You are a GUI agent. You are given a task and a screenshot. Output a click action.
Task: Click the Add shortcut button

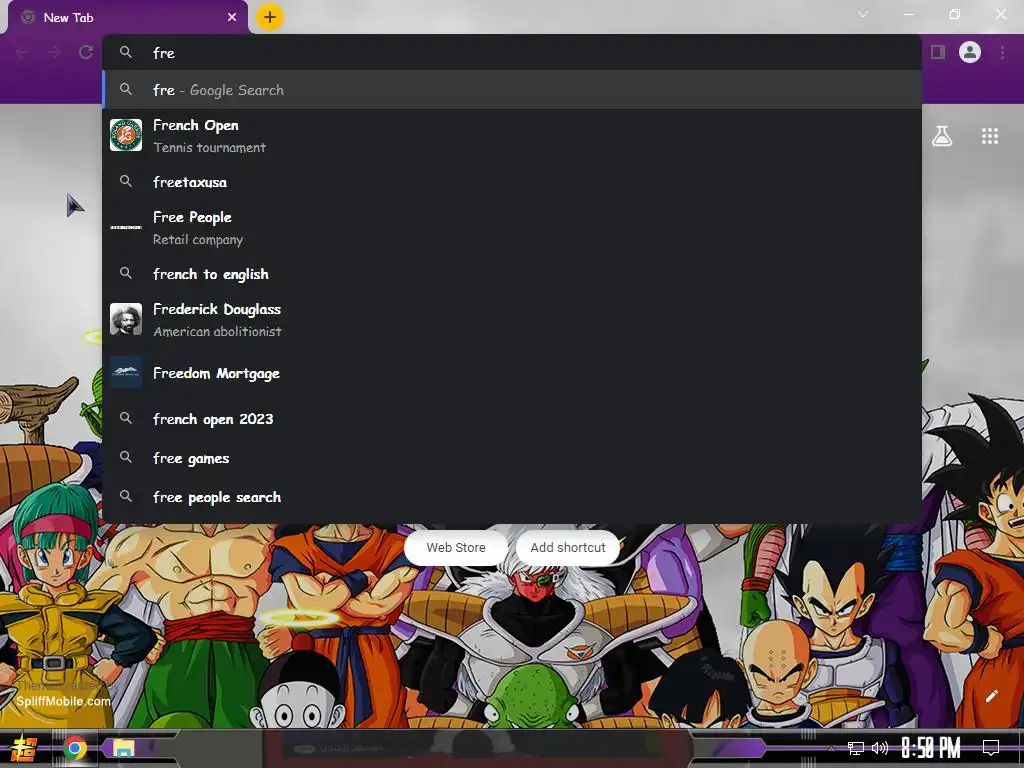coord(568,547)
